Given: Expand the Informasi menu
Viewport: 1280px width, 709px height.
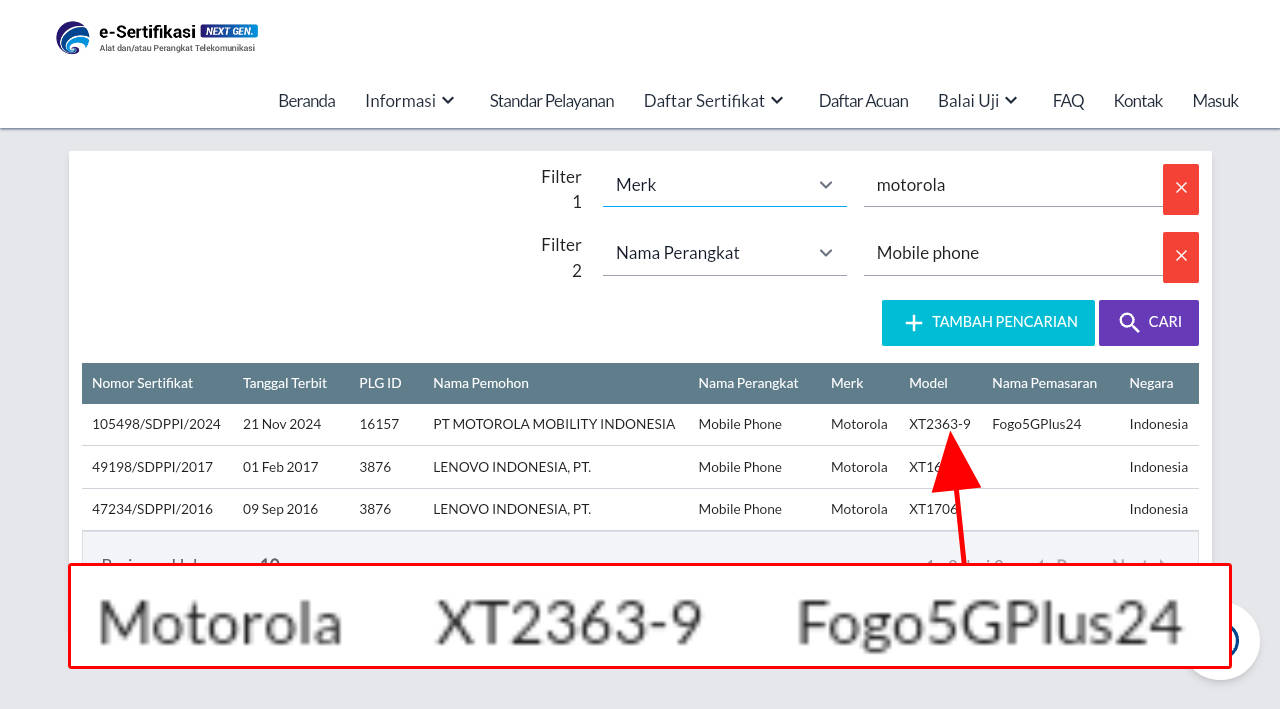Looking at the screenshot, I should tap(410, 101).
